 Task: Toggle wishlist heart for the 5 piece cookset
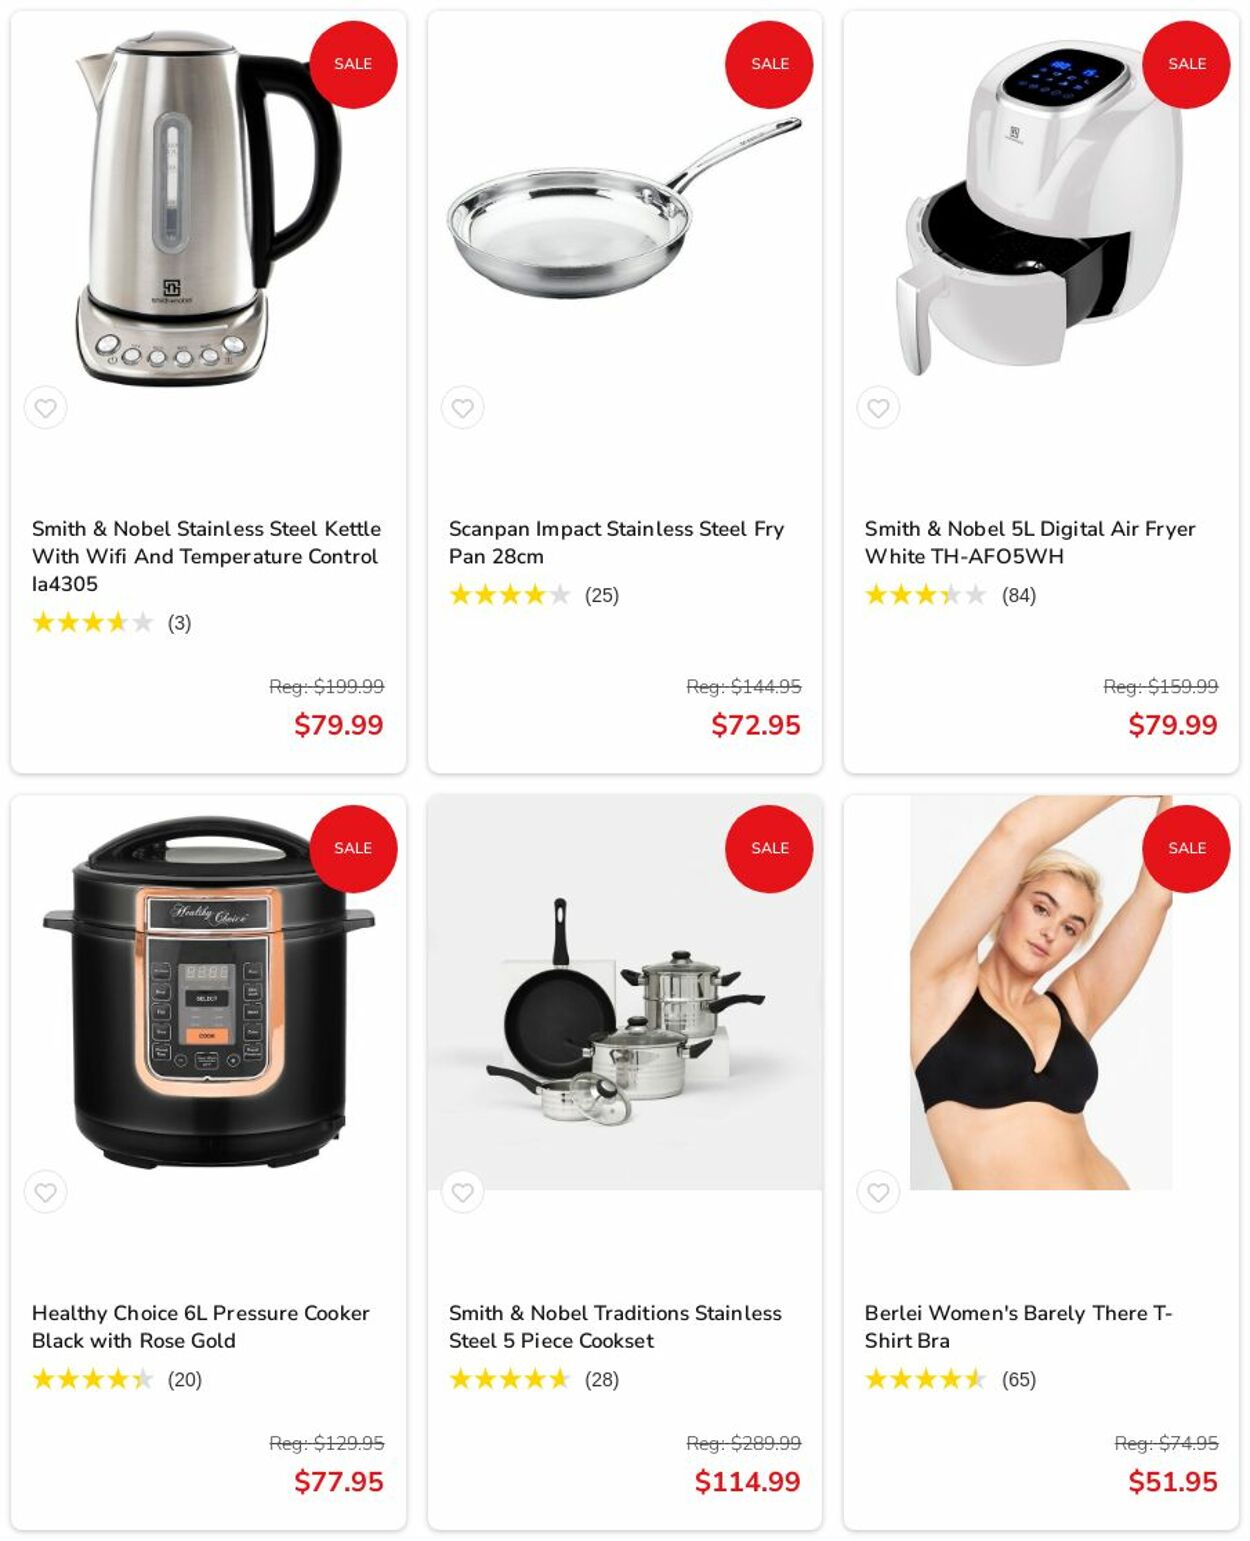point(462,1192)
